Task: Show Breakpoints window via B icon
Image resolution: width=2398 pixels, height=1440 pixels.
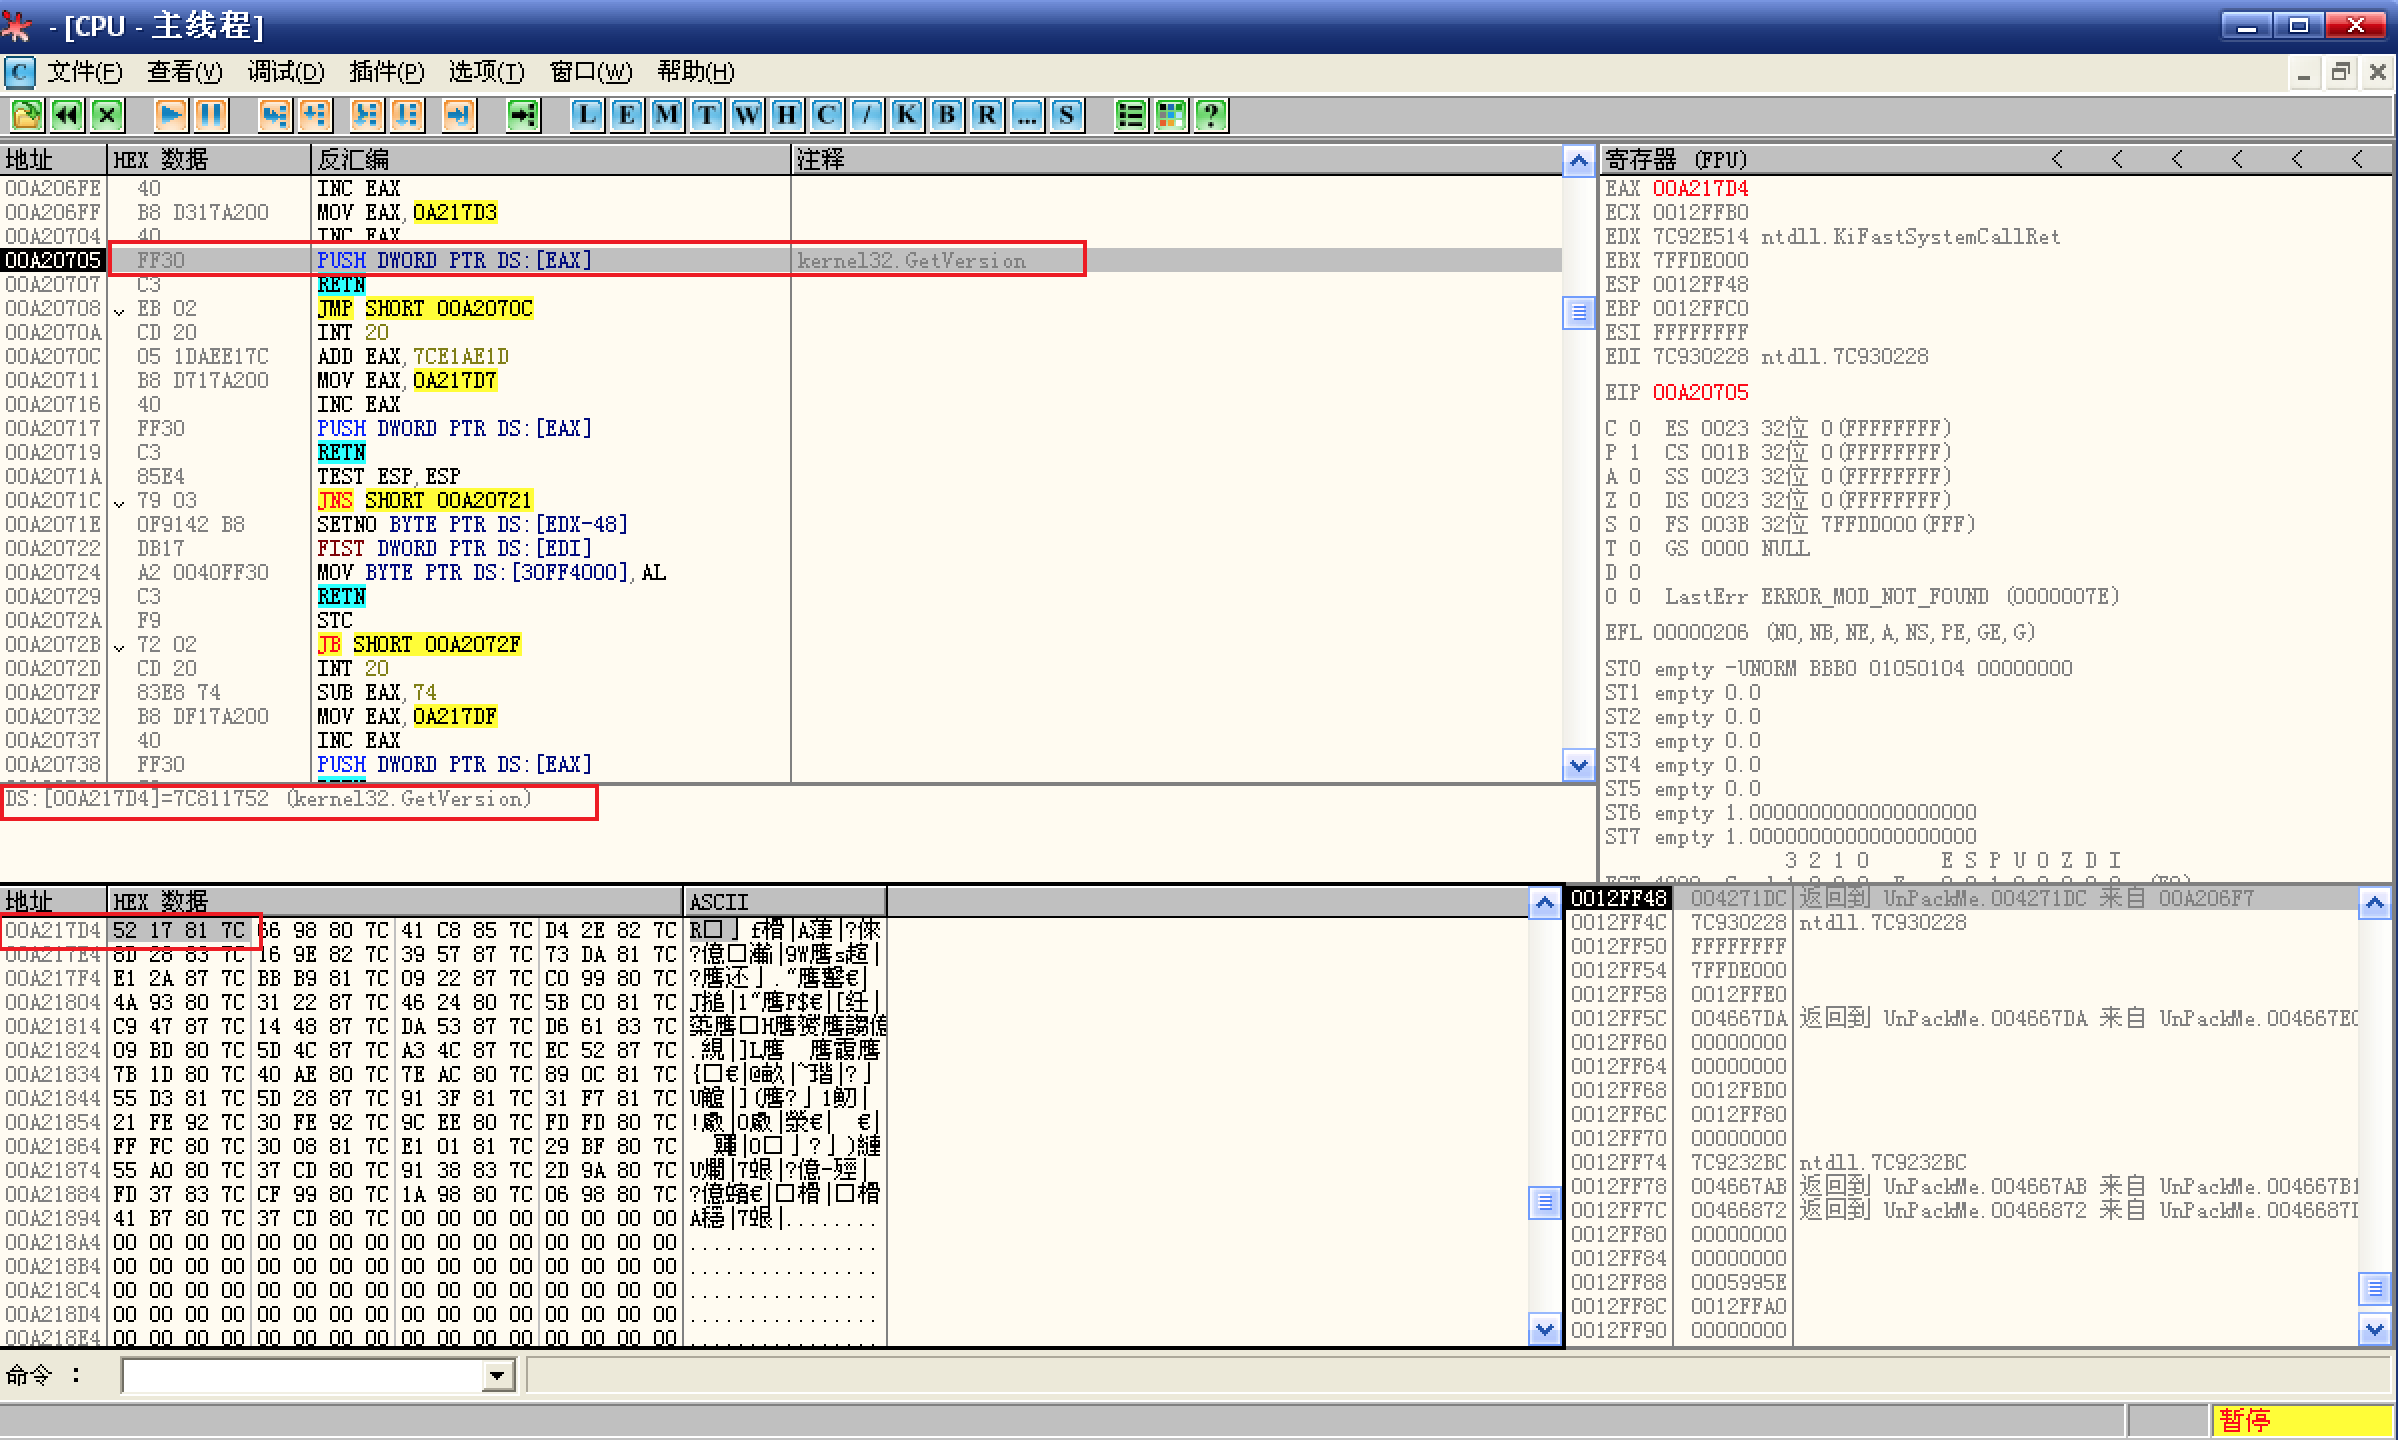Action: 946,115
